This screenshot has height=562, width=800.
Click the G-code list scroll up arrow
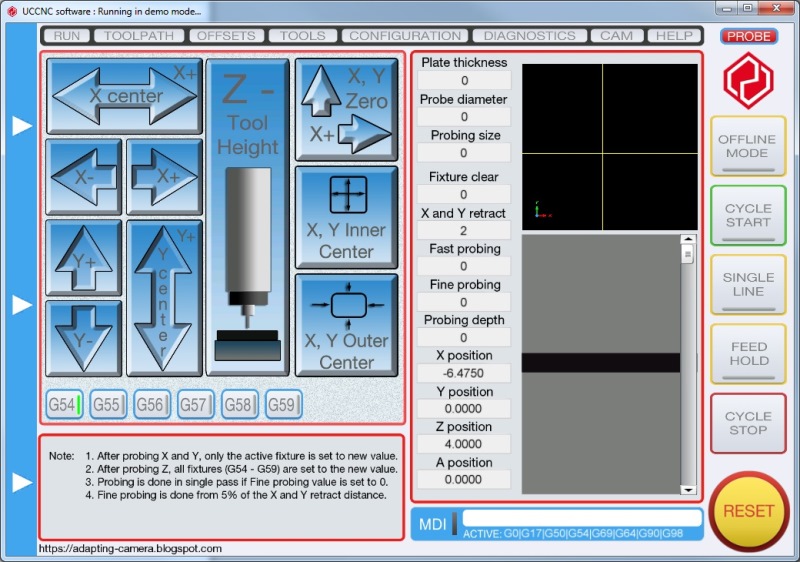tap(688, 239)
